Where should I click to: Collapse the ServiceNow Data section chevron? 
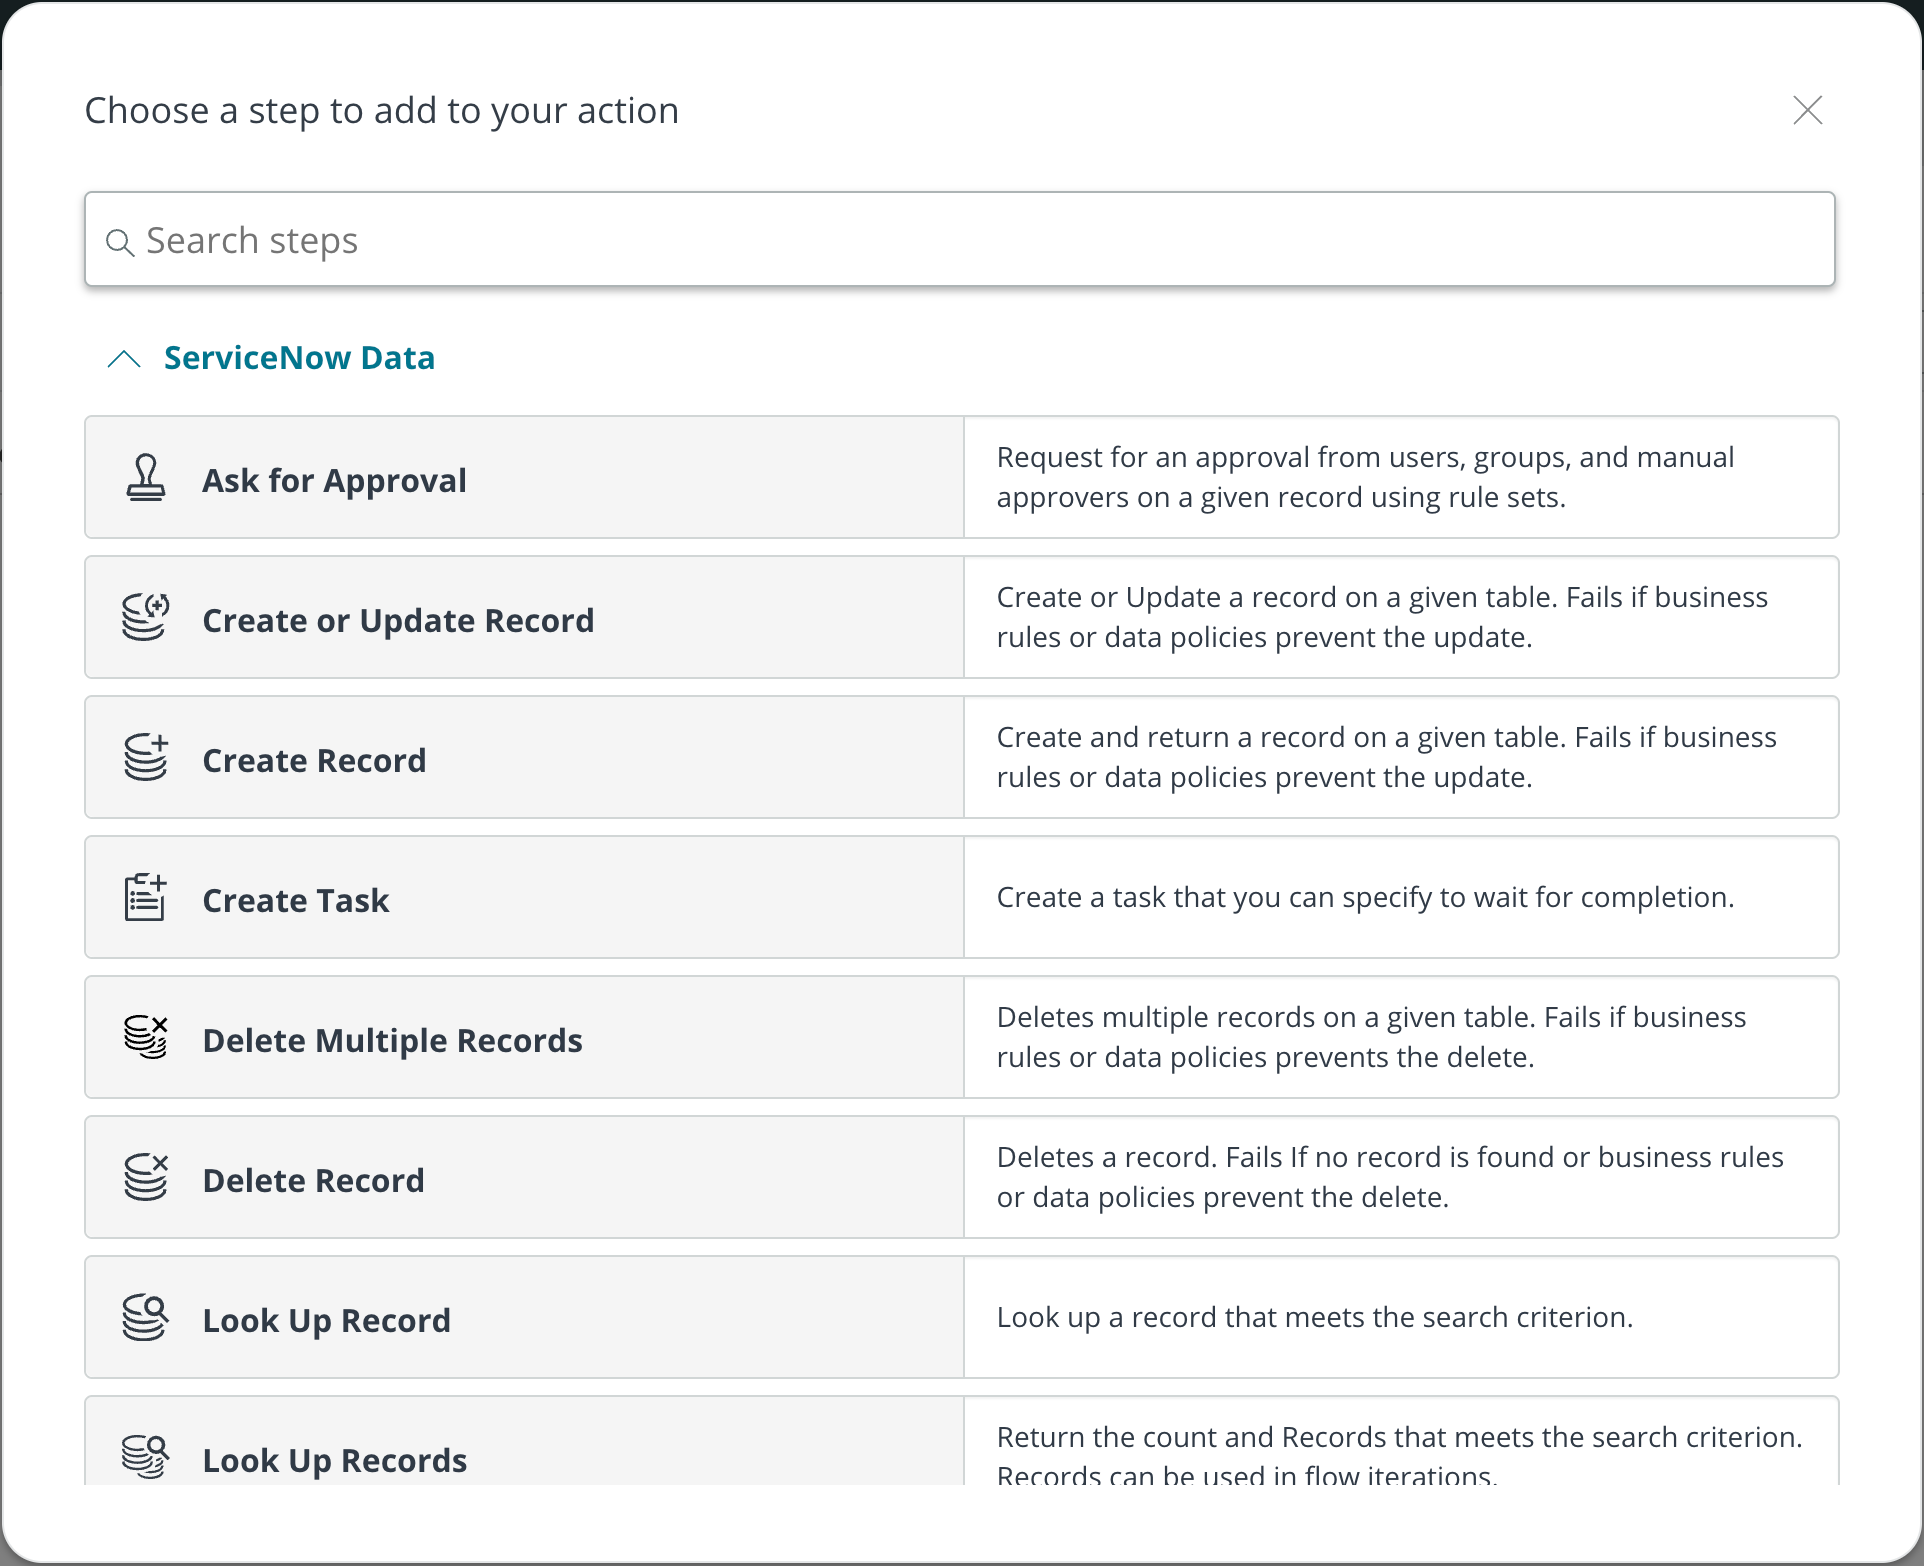(124, 358)
